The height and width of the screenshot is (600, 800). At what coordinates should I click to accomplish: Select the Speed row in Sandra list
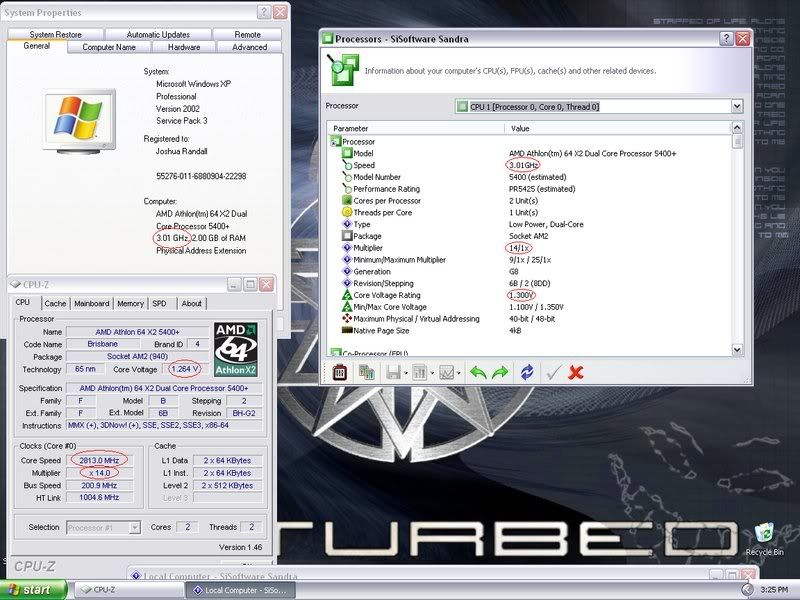pos(530,165)
